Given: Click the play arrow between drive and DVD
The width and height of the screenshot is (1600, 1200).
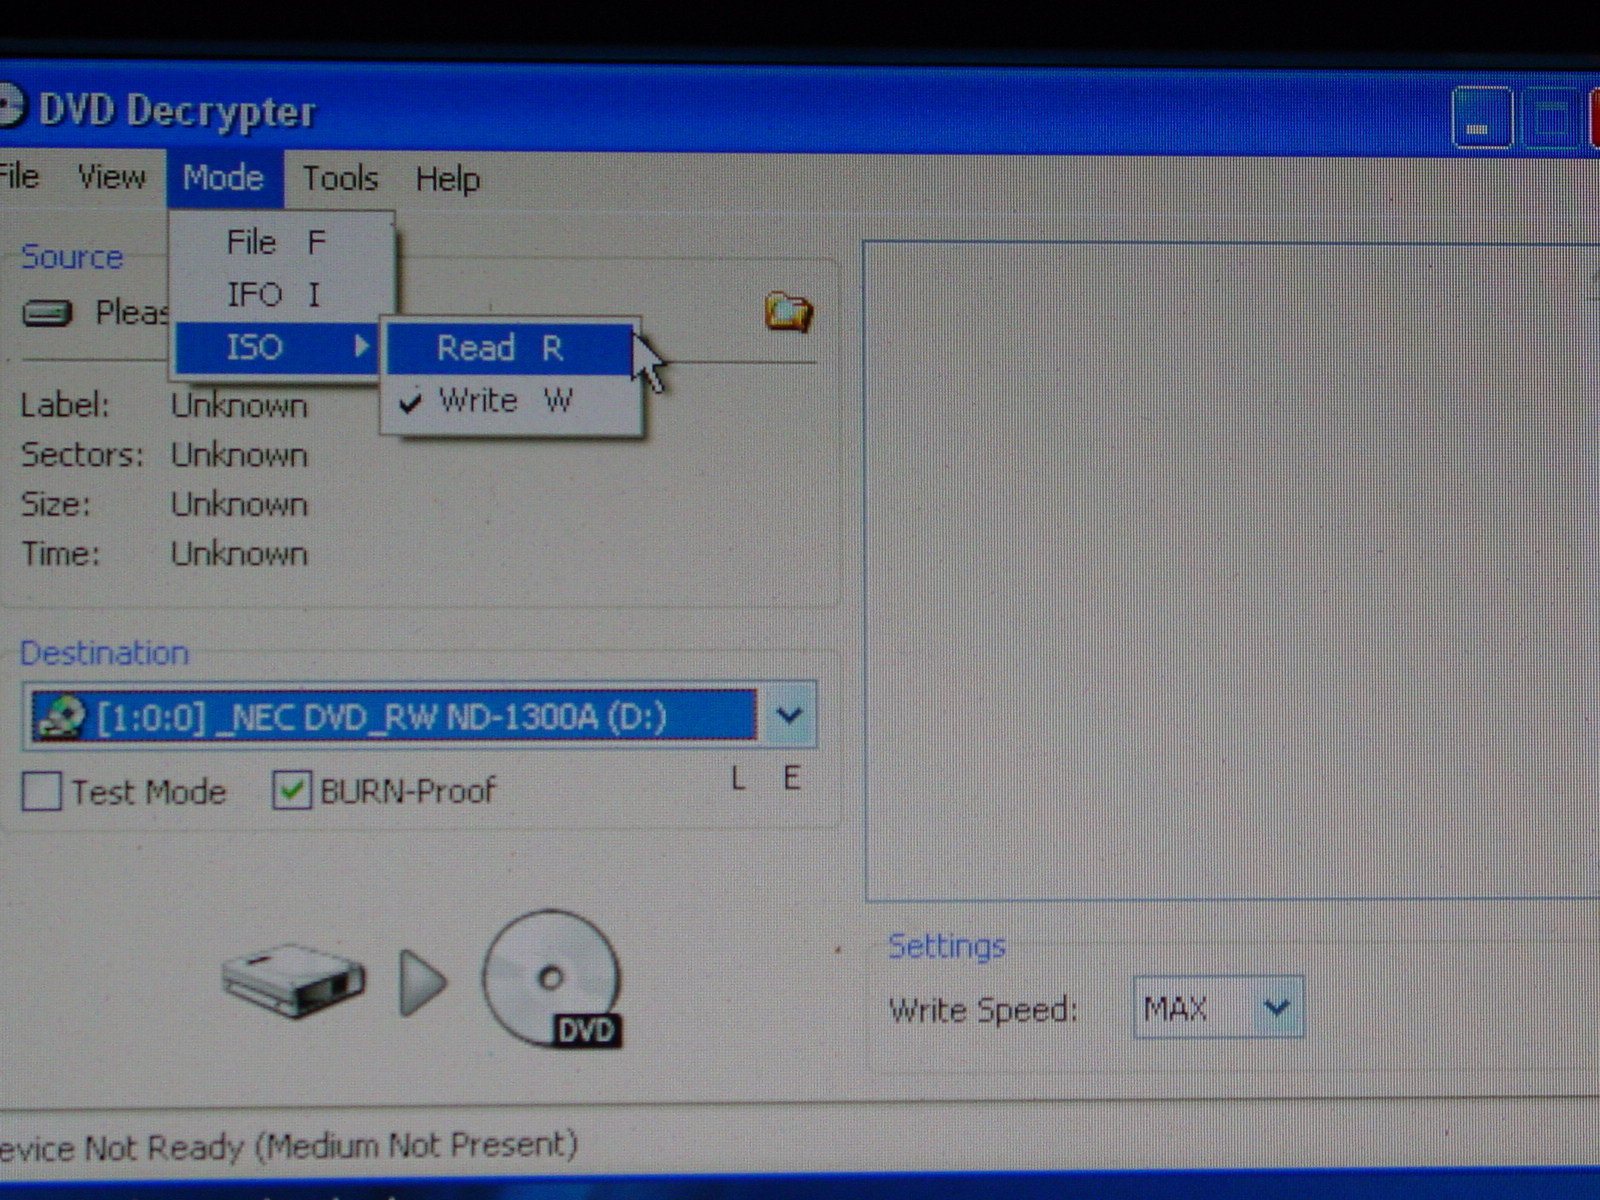Looking at the screenshot, I should tap(422, 982).
